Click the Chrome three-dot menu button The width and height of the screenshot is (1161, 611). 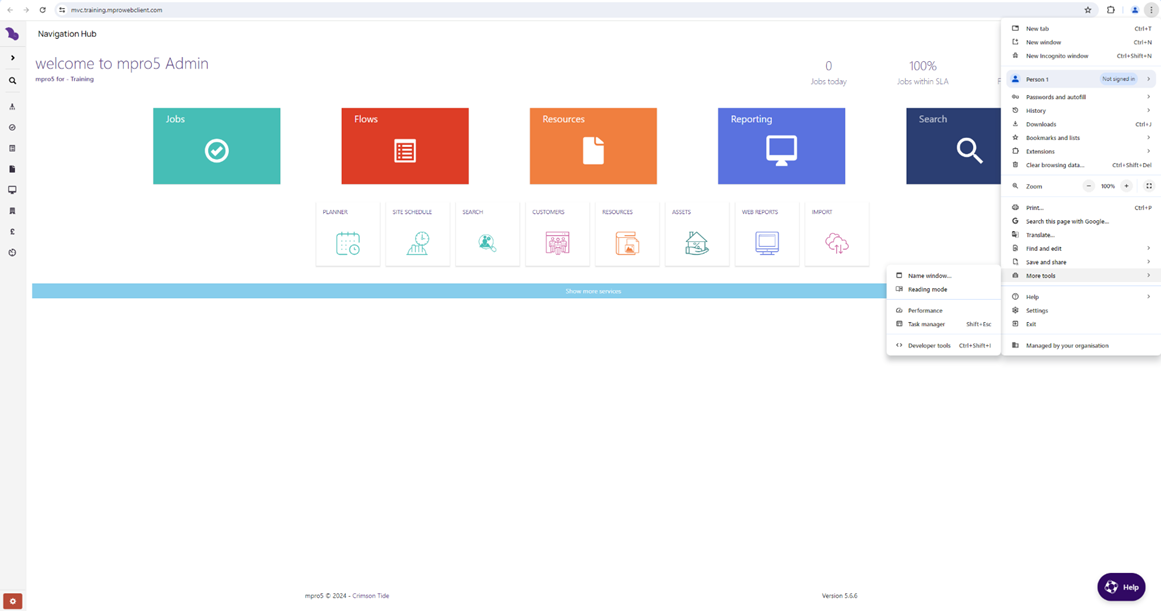point(1151,10)
